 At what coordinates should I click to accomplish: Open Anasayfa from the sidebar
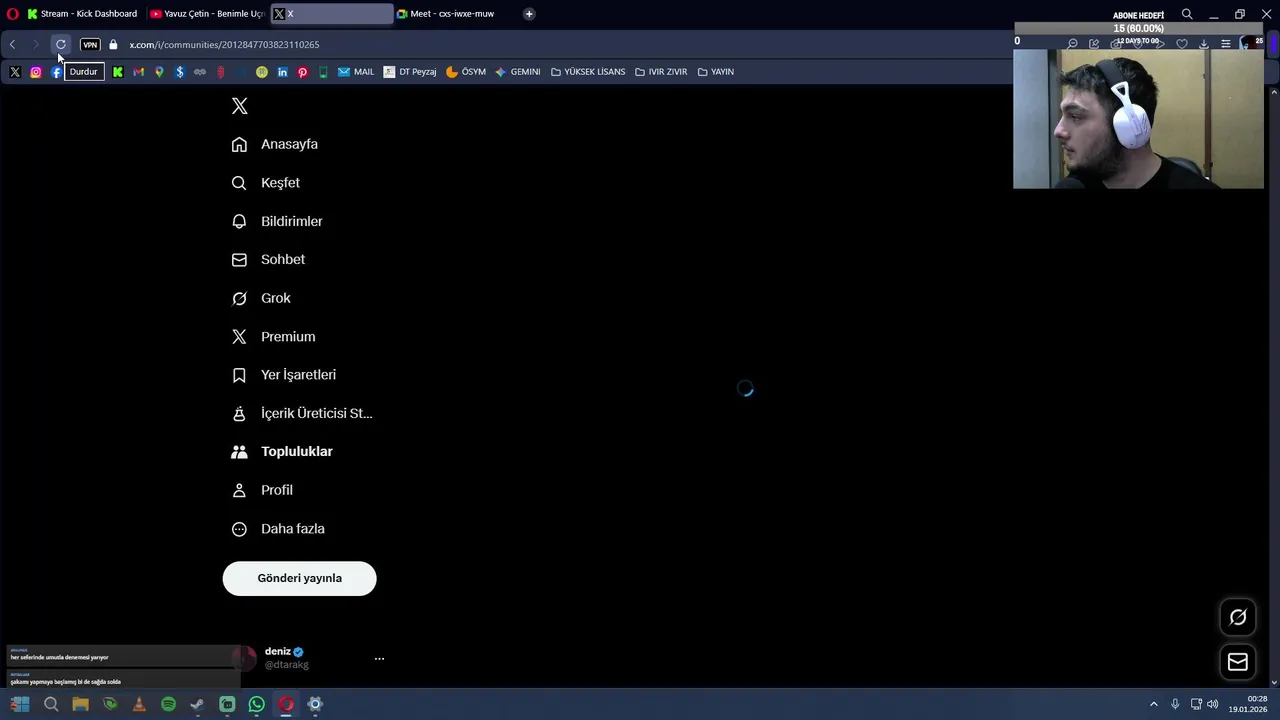pyautogui.click(x=274, y=144)
